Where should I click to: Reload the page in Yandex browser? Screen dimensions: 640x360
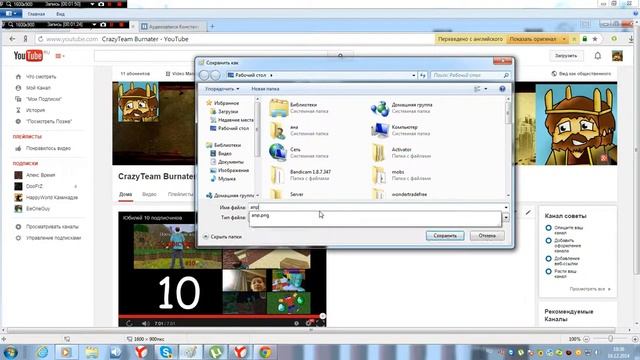(40, 39)
